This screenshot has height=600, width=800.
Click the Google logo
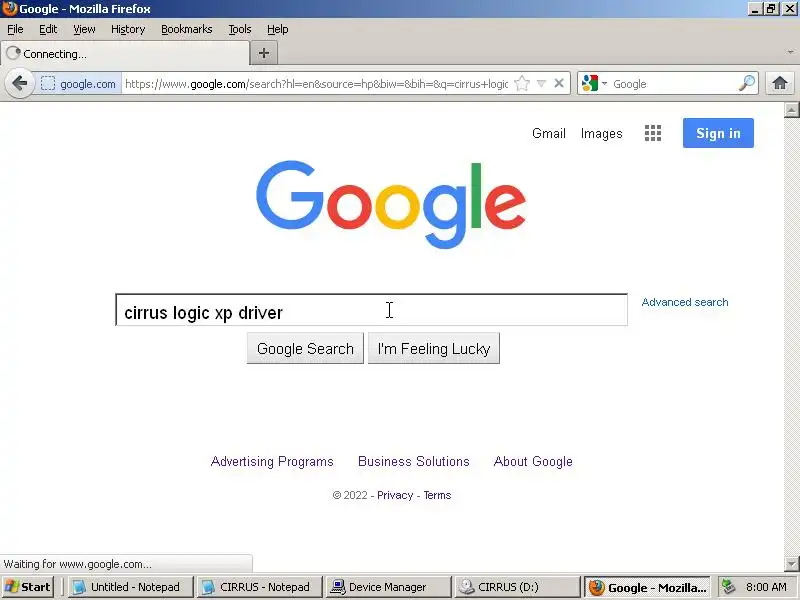(391, 205)
